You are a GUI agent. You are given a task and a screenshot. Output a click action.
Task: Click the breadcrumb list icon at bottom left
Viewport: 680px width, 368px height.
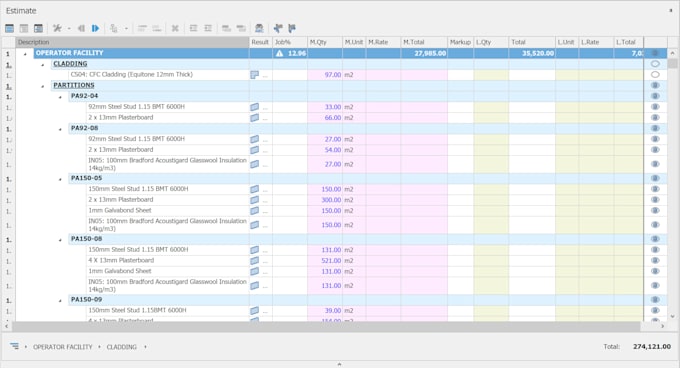15,346
